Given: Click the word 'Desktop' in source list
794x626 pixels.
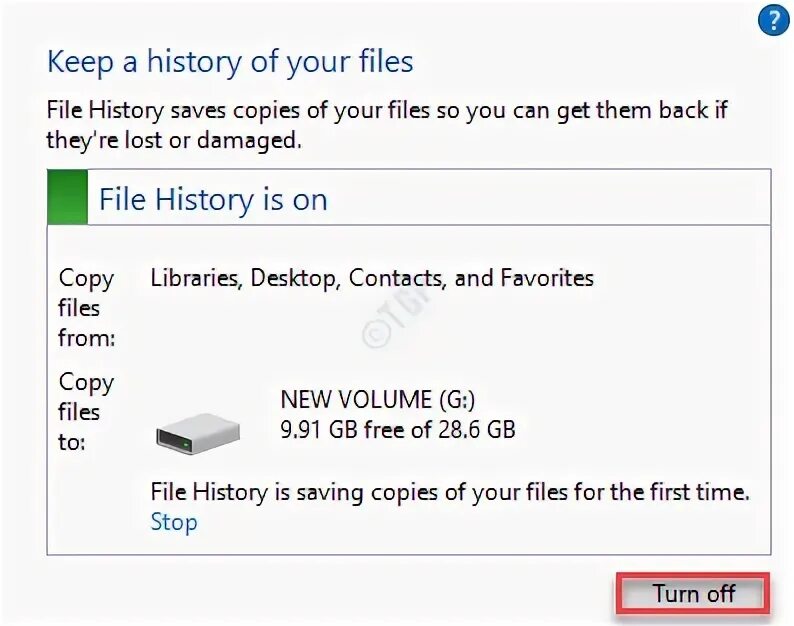Looking at the screenshot, I should (x=294, y=278).
